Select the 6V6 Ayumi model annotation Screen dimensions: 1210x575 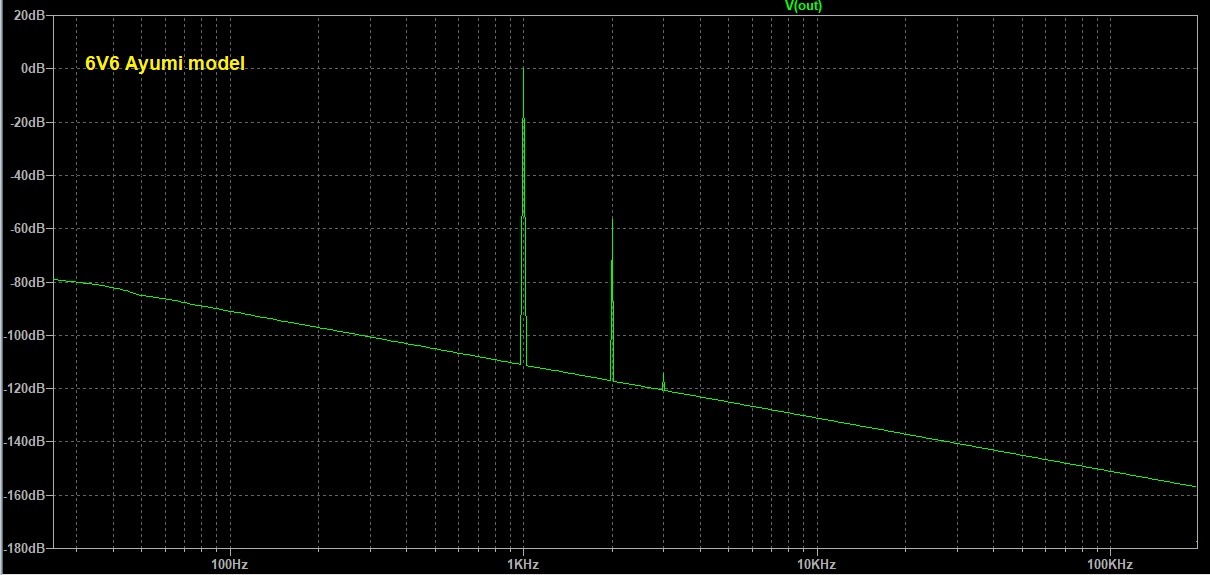165,64
